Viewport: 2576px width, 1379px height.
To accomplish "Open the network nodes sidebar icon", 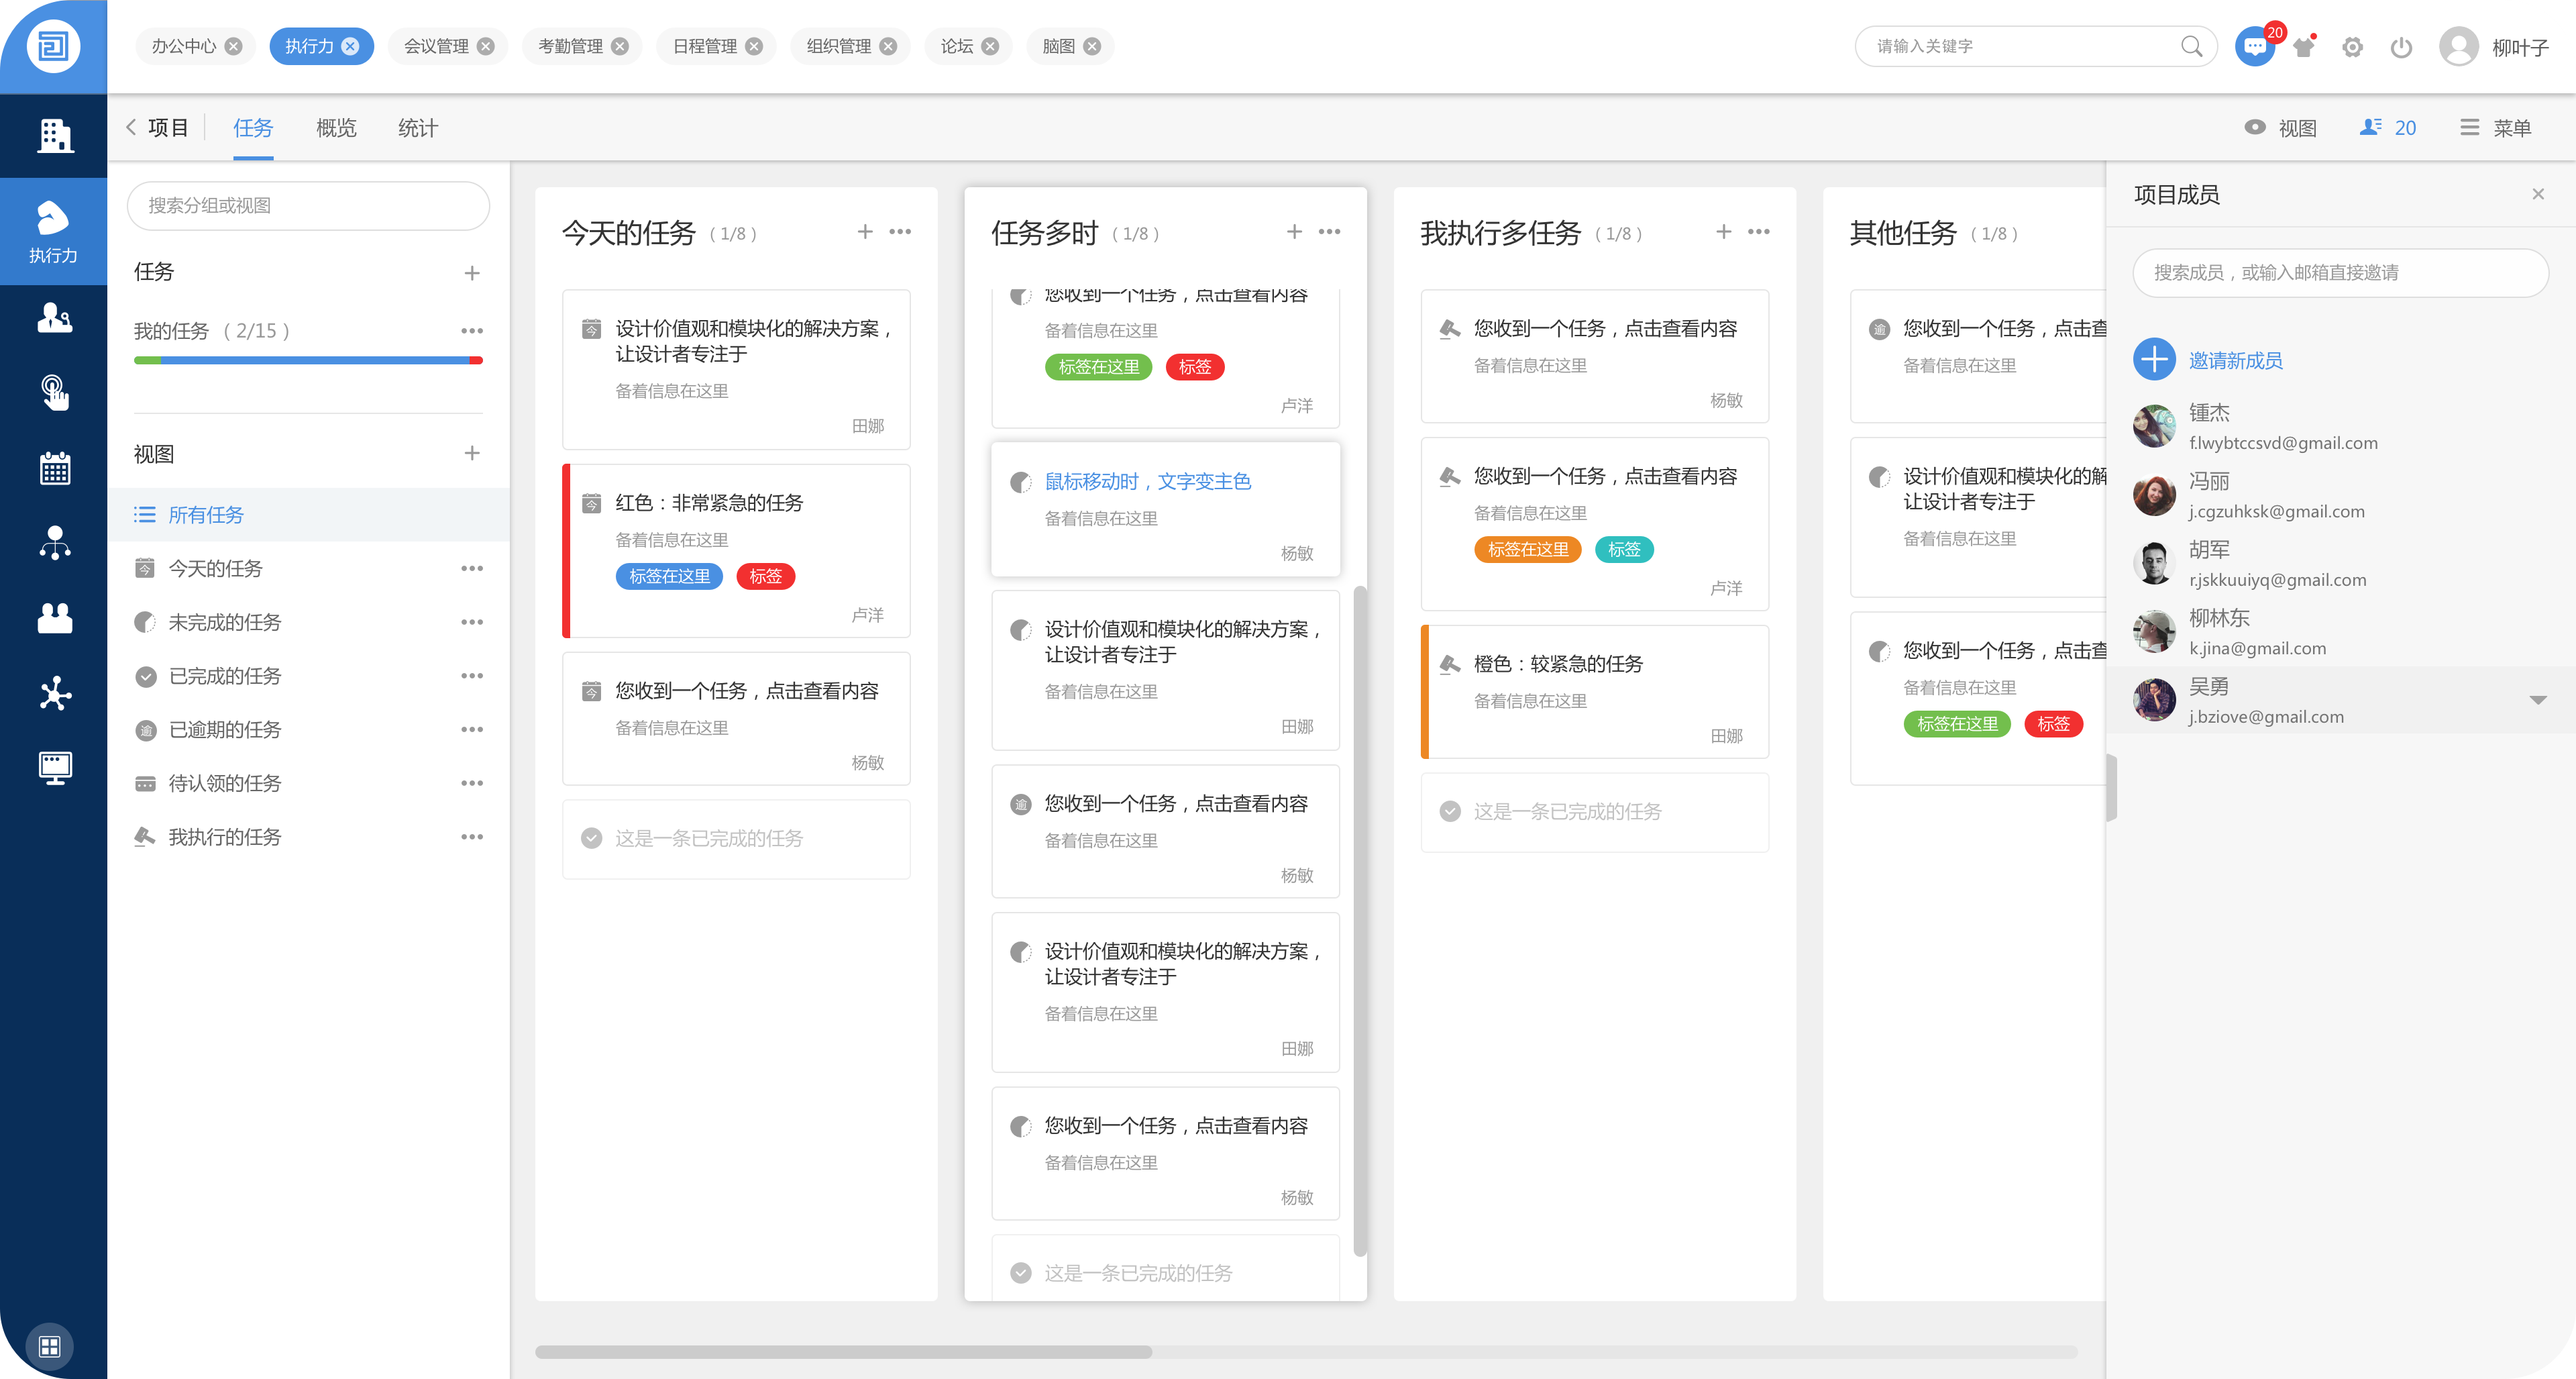I will [x=55, y=693].
